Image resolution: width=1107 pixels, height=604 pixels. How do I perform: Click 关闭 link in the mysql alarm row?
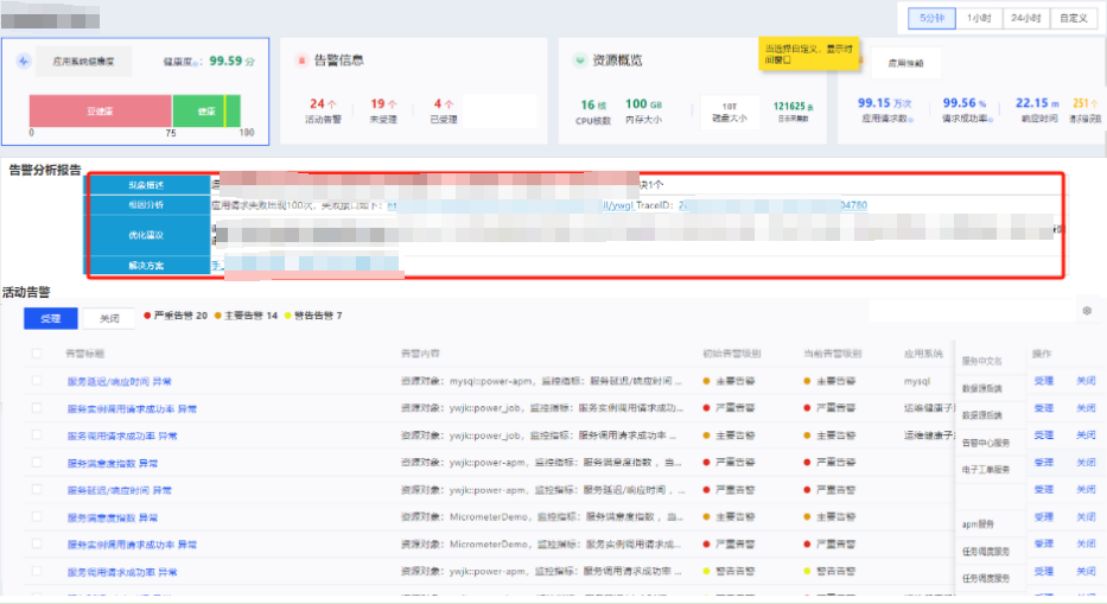coord(1085,381)
